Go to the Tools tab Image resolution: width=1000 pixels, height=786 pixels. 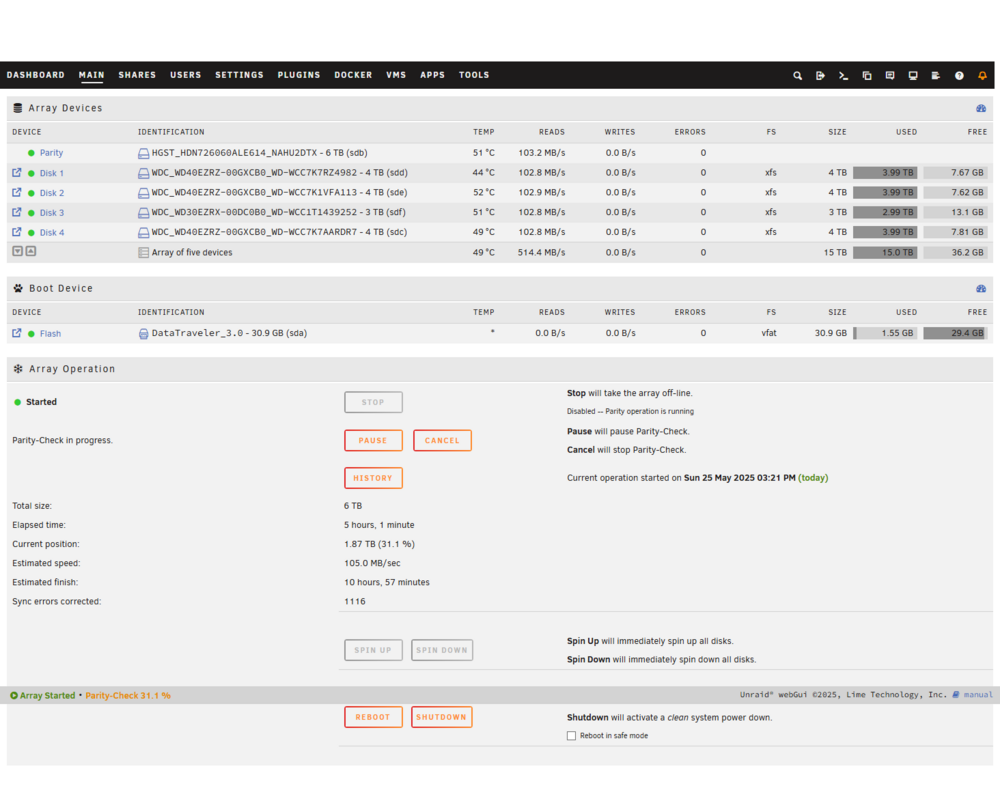pos(474,75)
